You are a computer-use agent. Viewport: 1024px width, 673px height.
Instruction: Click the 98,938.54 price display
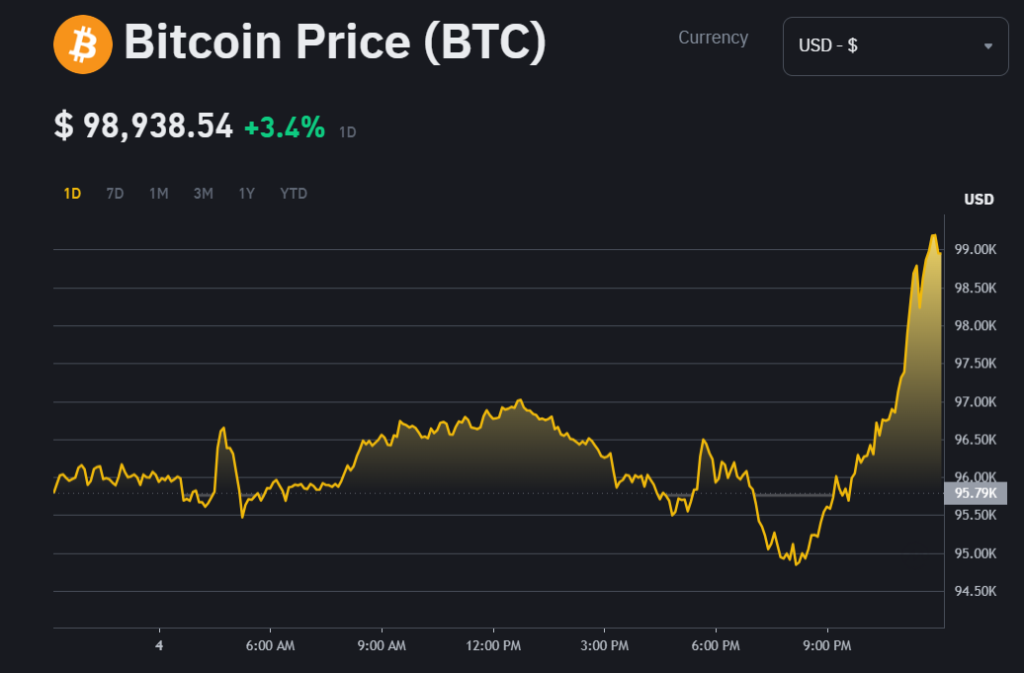point(142,128)
